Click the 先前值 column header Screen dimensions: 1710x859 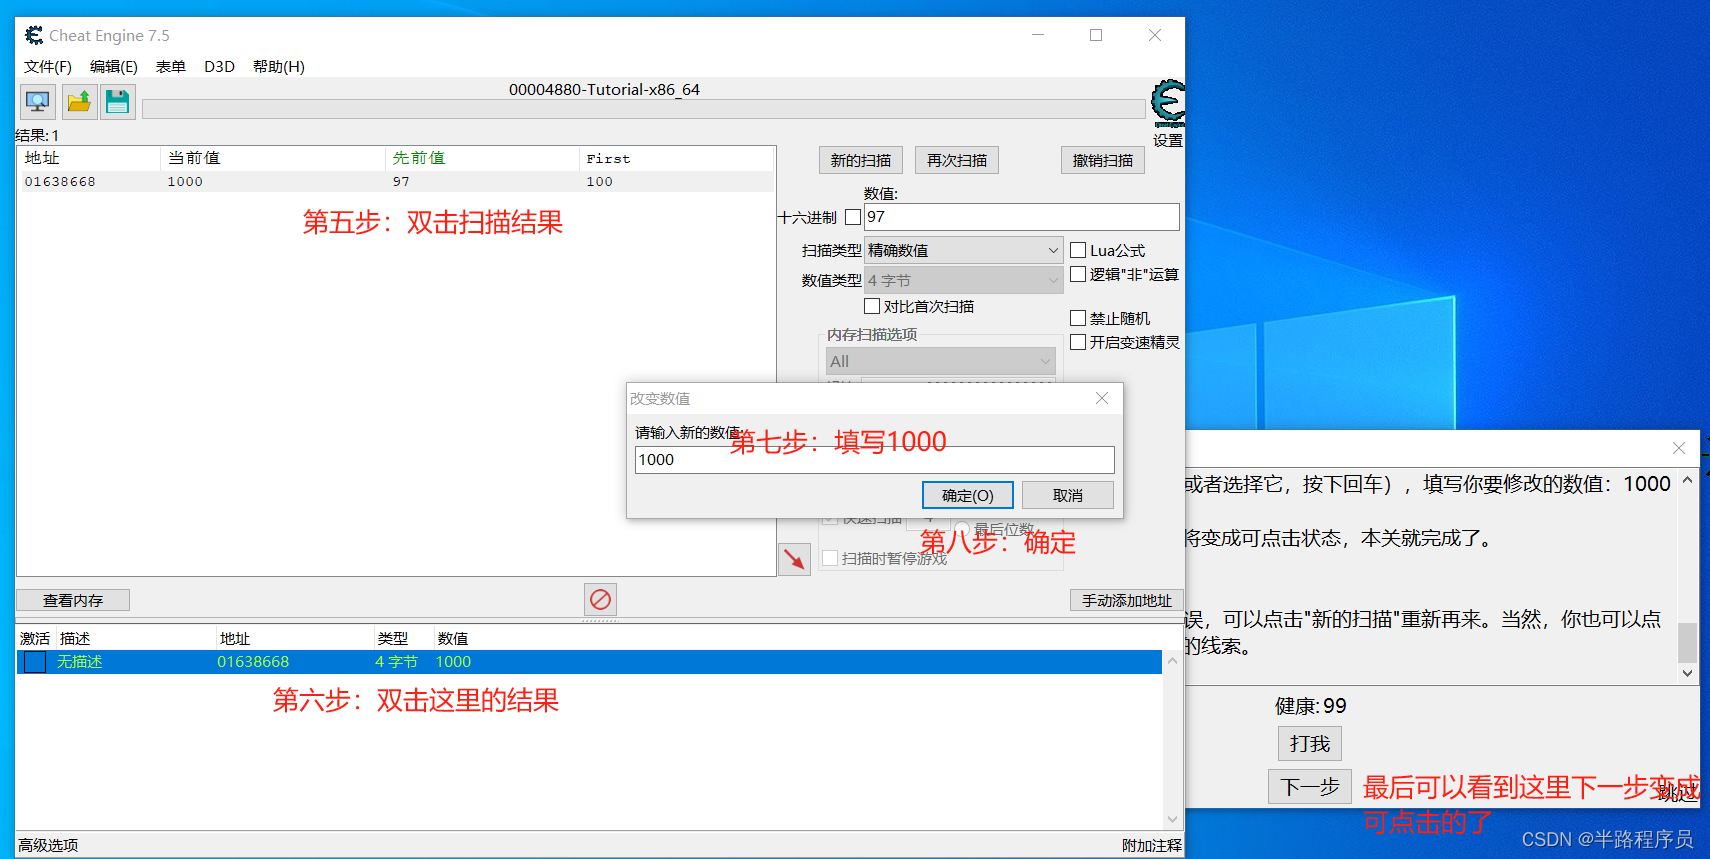click(482, 158)
